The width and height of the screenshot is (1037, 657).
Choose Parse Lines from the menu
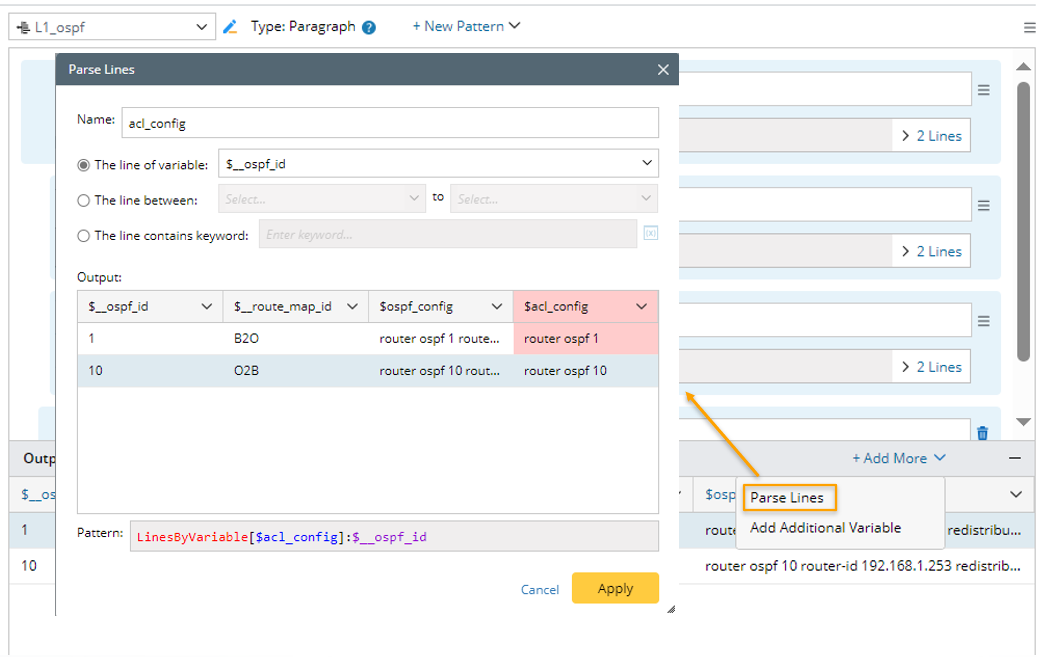(787, 498)
